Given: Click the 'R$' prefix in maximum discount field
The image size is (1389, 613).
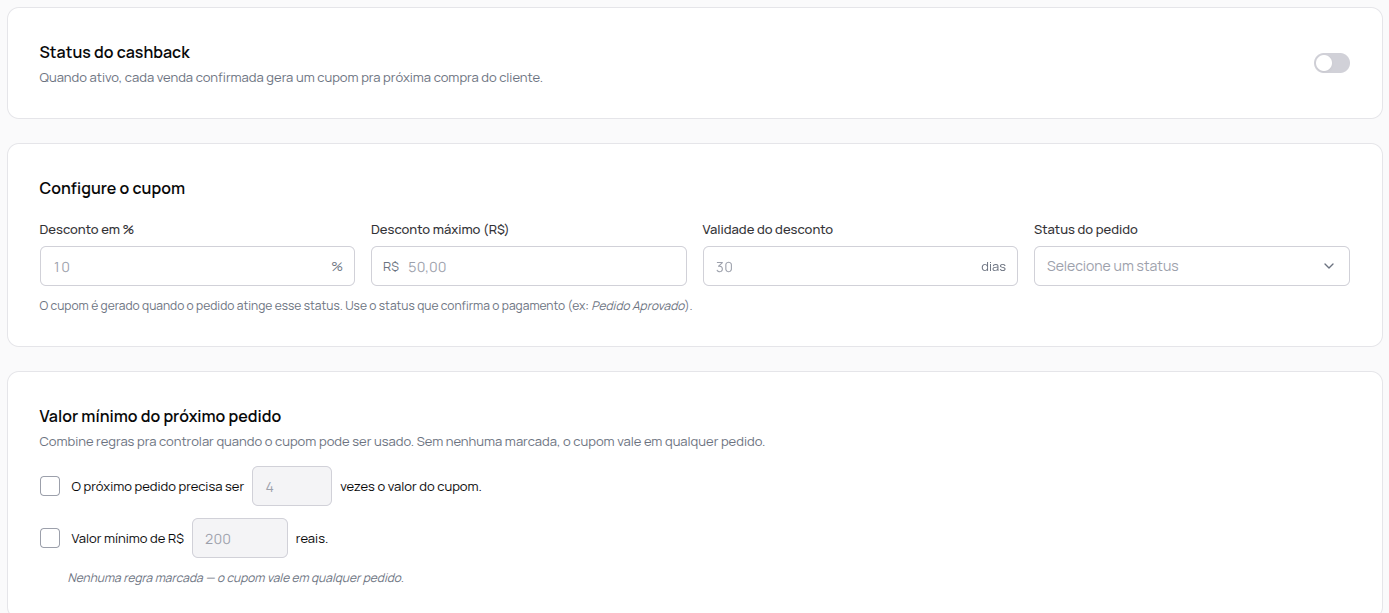Looking at the screenshot, I should coord(391,266).
